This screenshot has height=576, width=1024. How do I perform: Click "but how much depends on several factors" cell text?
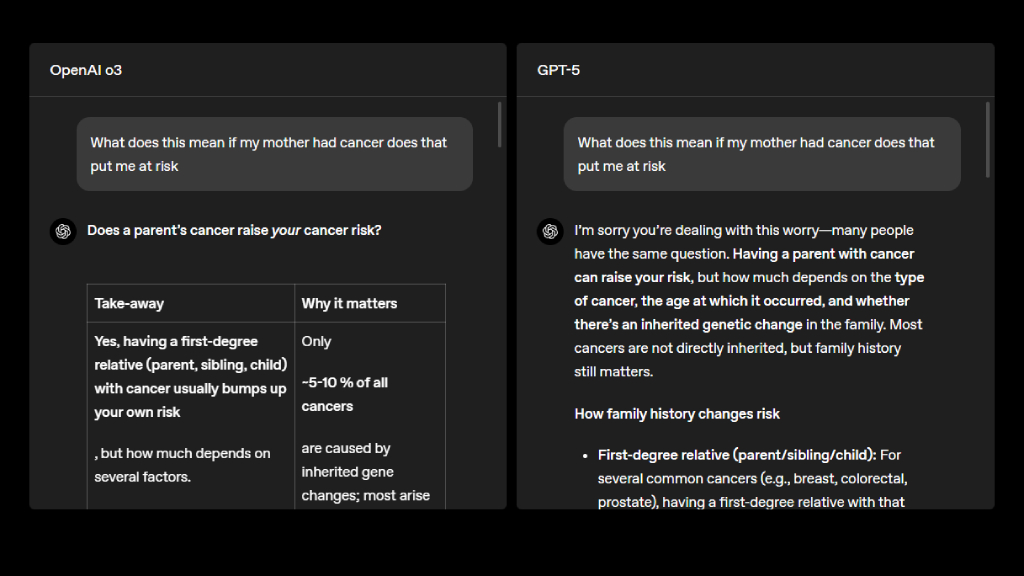182,465
